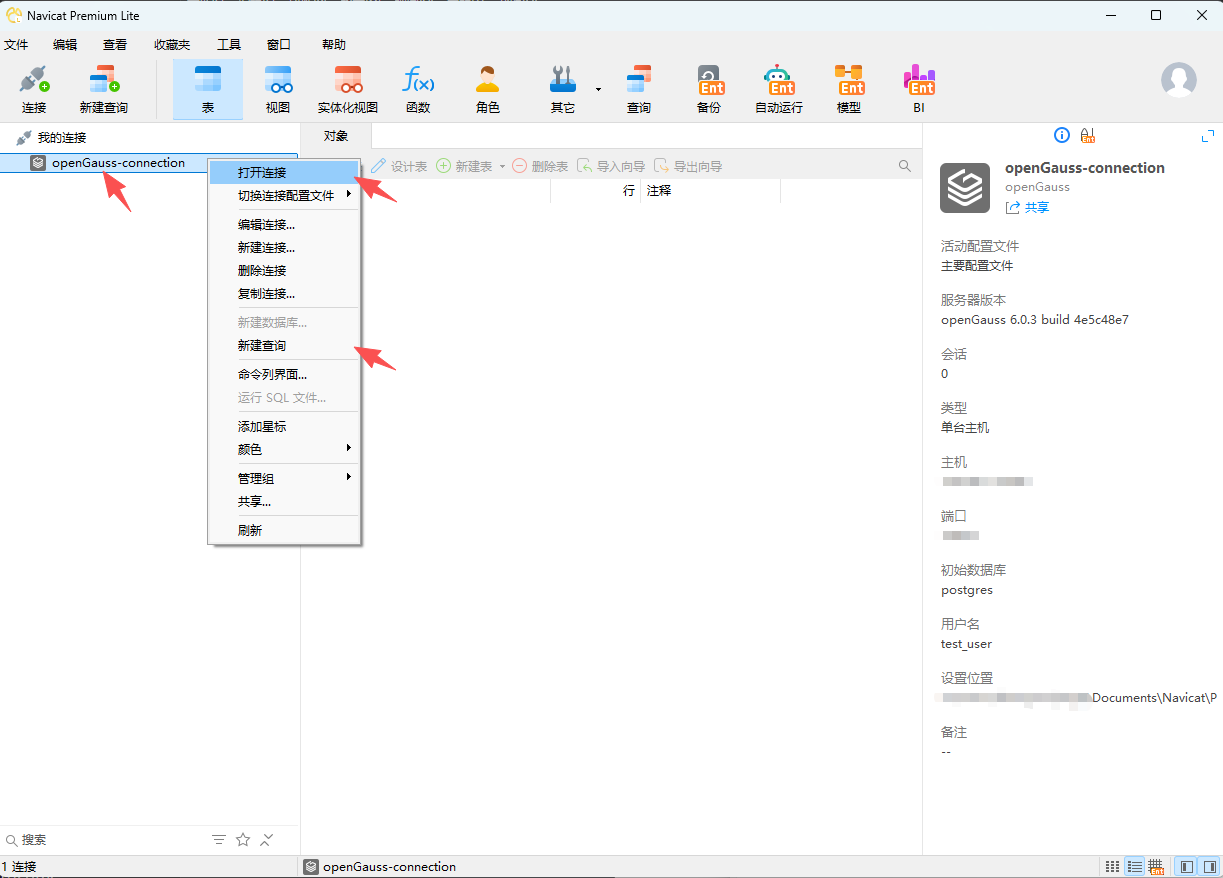
Task: Select the 表 (Table) toolbar icon
Action: pyautogui.click(x=208, y=90)
